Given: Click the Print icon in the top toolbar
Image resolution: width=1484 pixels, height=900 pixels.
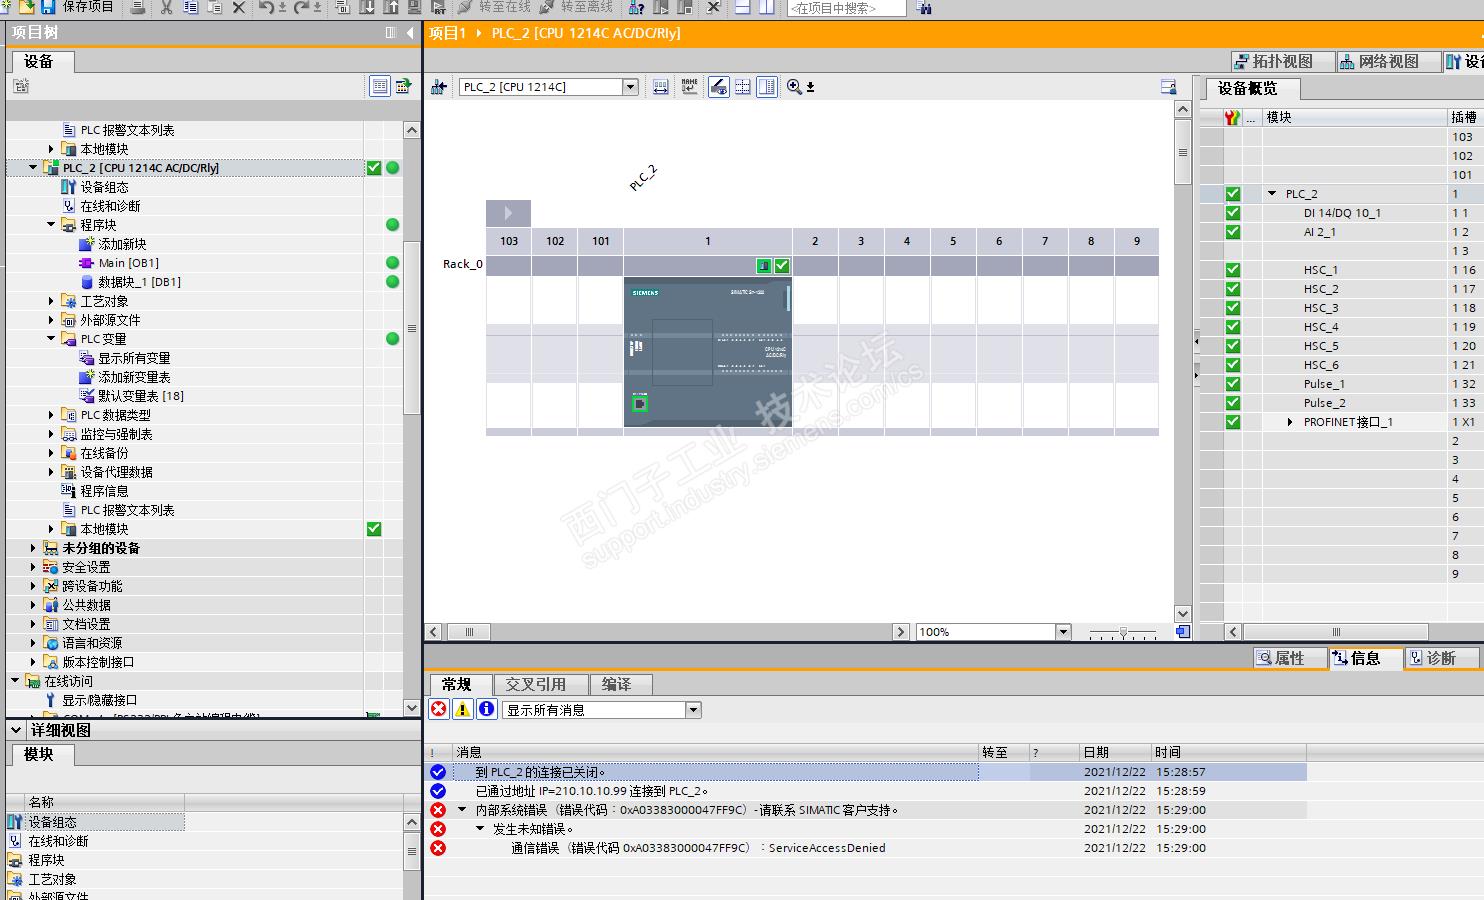Looking at the screenshot, I should tap(138, 7).
